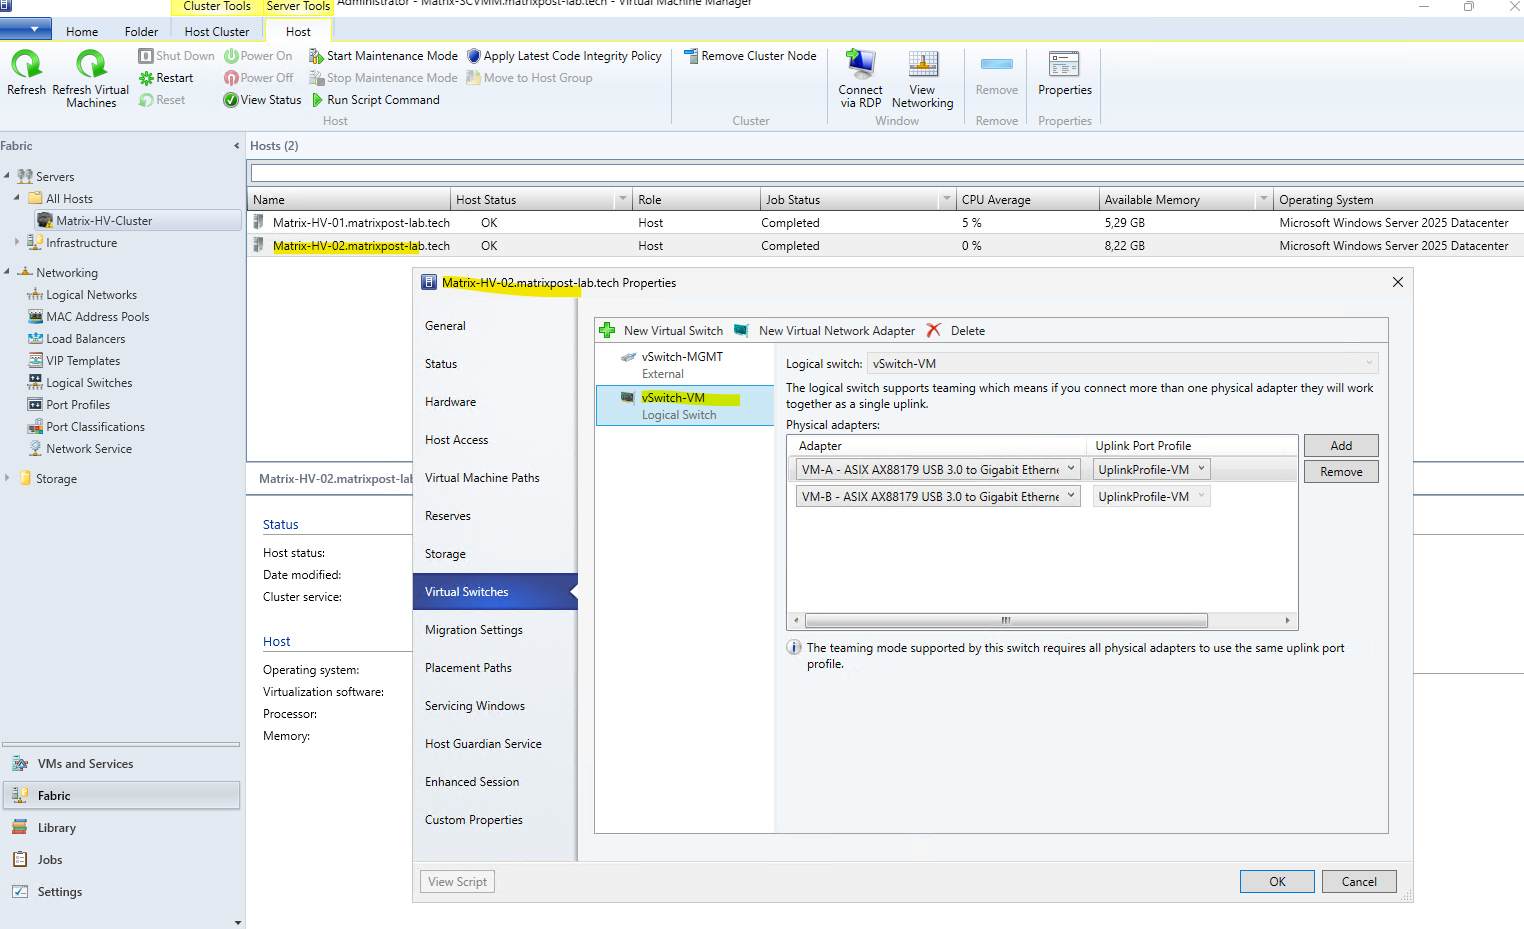Click the View Script button
Screen dimensions: 1524x929
click(x=457, y=882)
